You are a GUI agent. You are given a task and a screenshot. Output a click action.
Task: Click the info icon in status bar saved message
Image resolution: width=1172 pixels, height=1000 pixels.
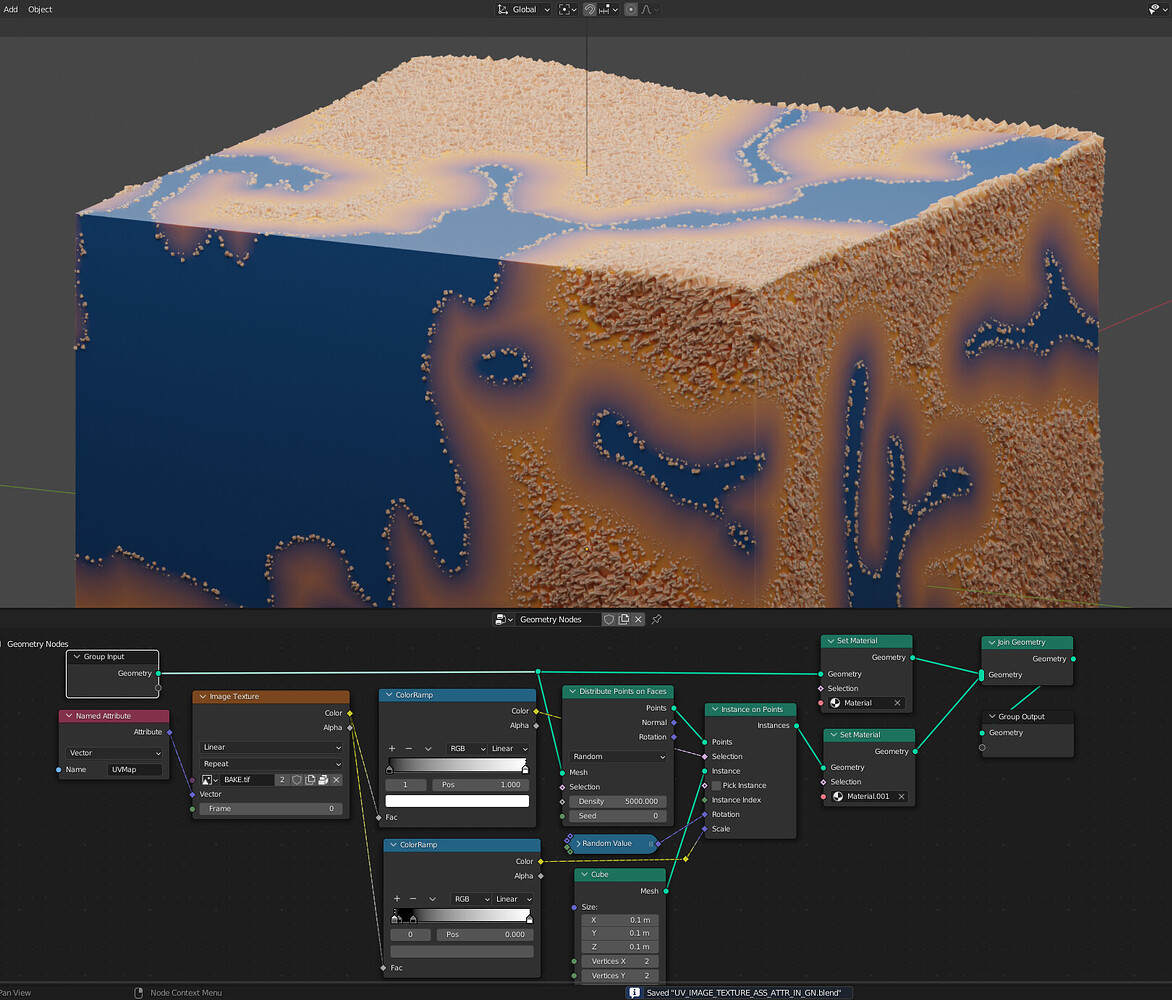(x=635, y=993)
